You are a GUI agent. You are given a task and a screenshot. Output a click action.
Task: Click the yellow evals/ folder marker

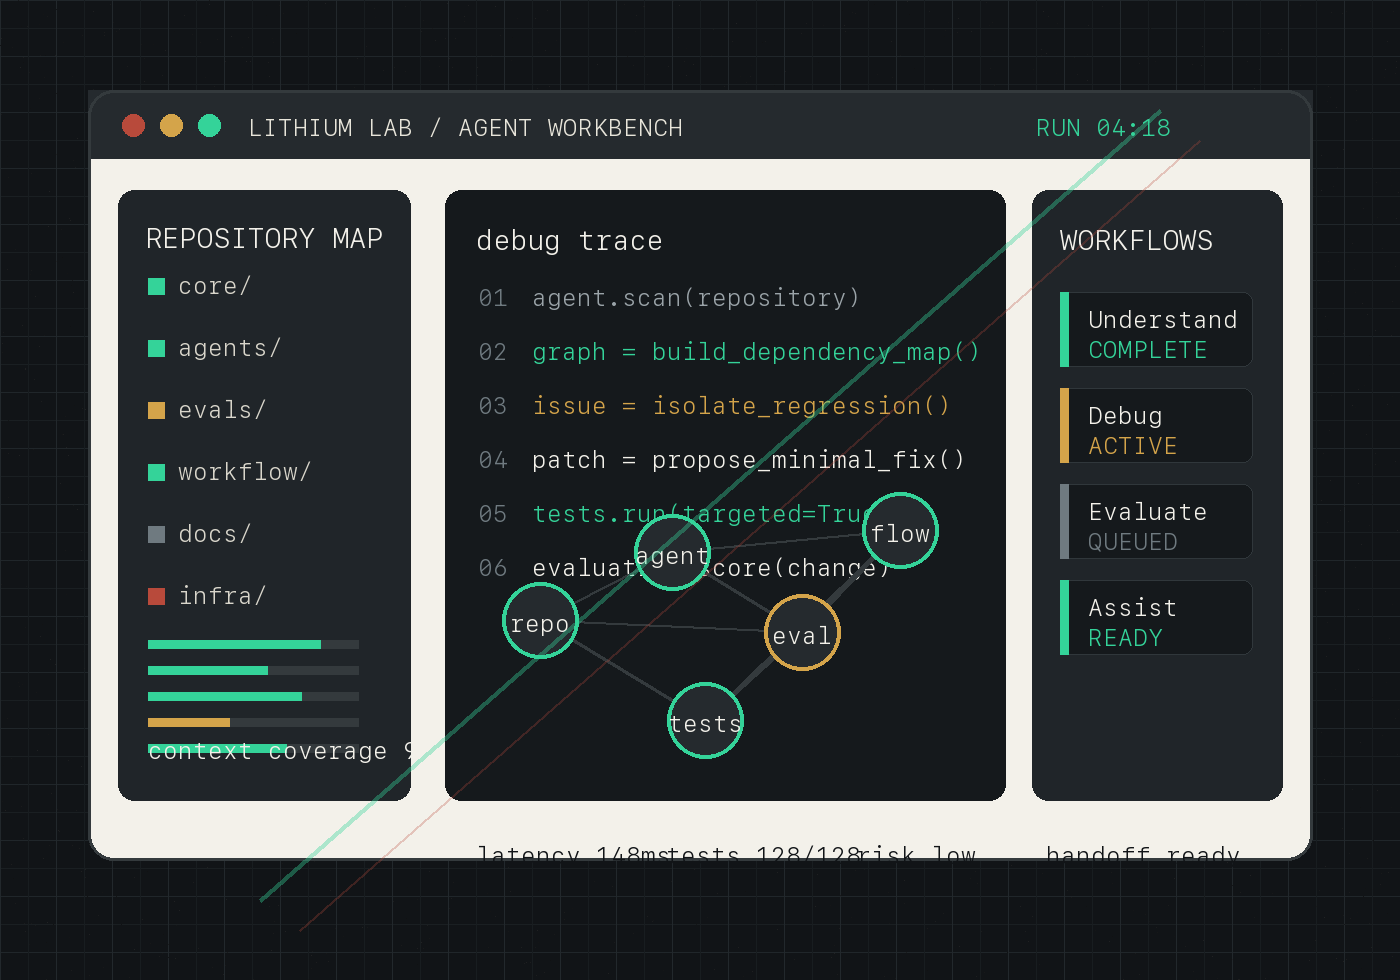[156, 411]
